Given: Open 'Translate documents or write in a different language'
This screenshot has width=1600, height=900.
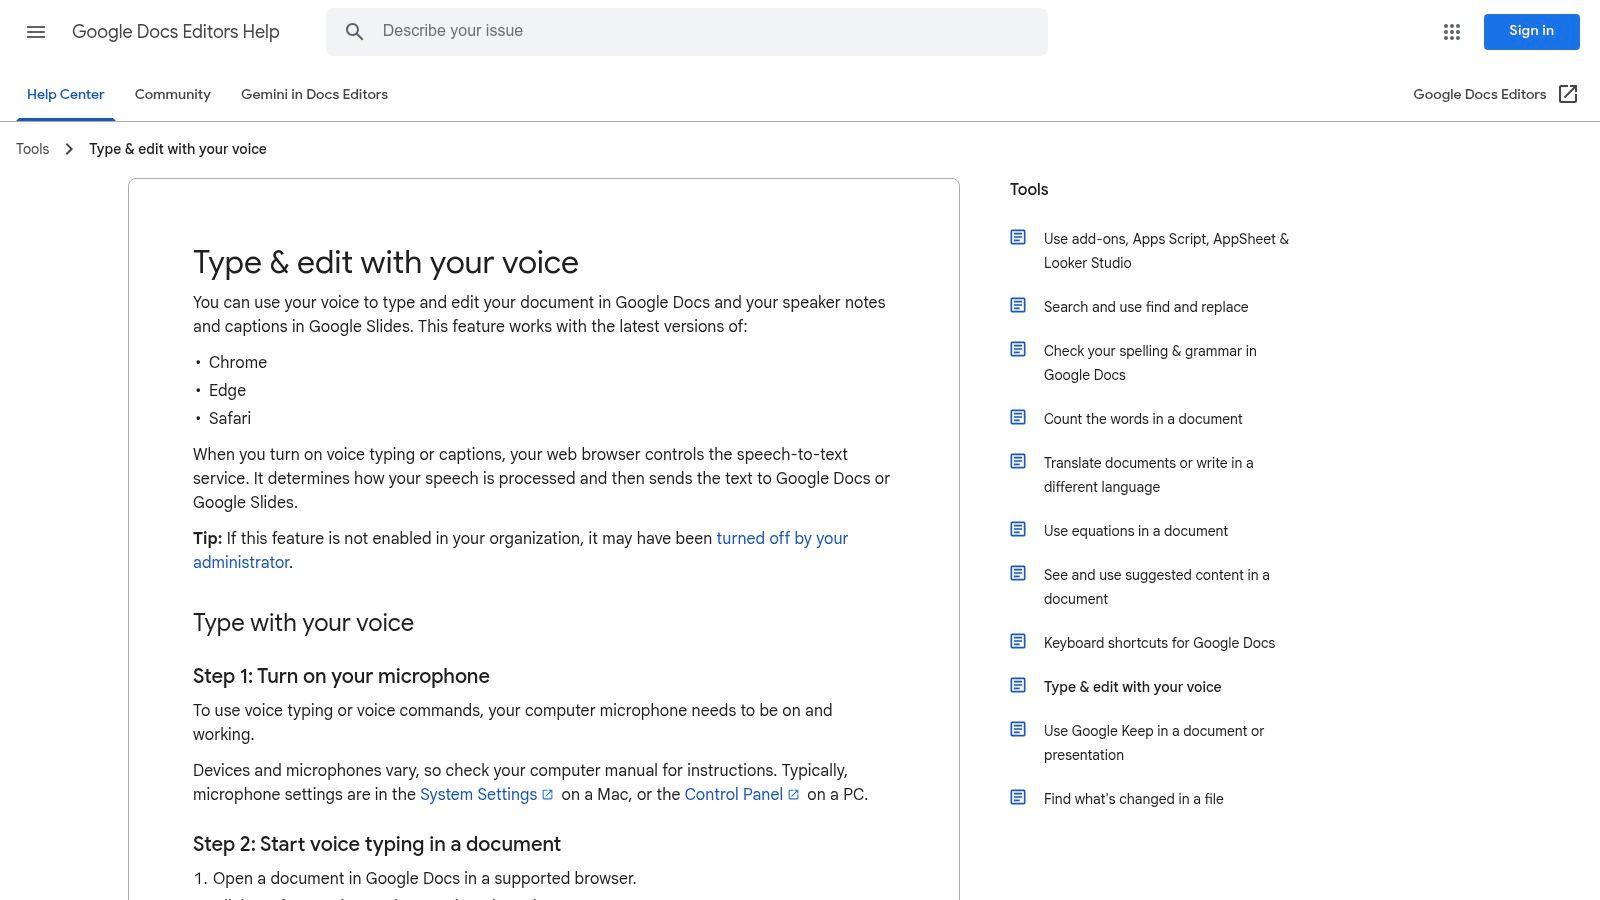Looking at the screenshot, I should [x=1148, y=475].
